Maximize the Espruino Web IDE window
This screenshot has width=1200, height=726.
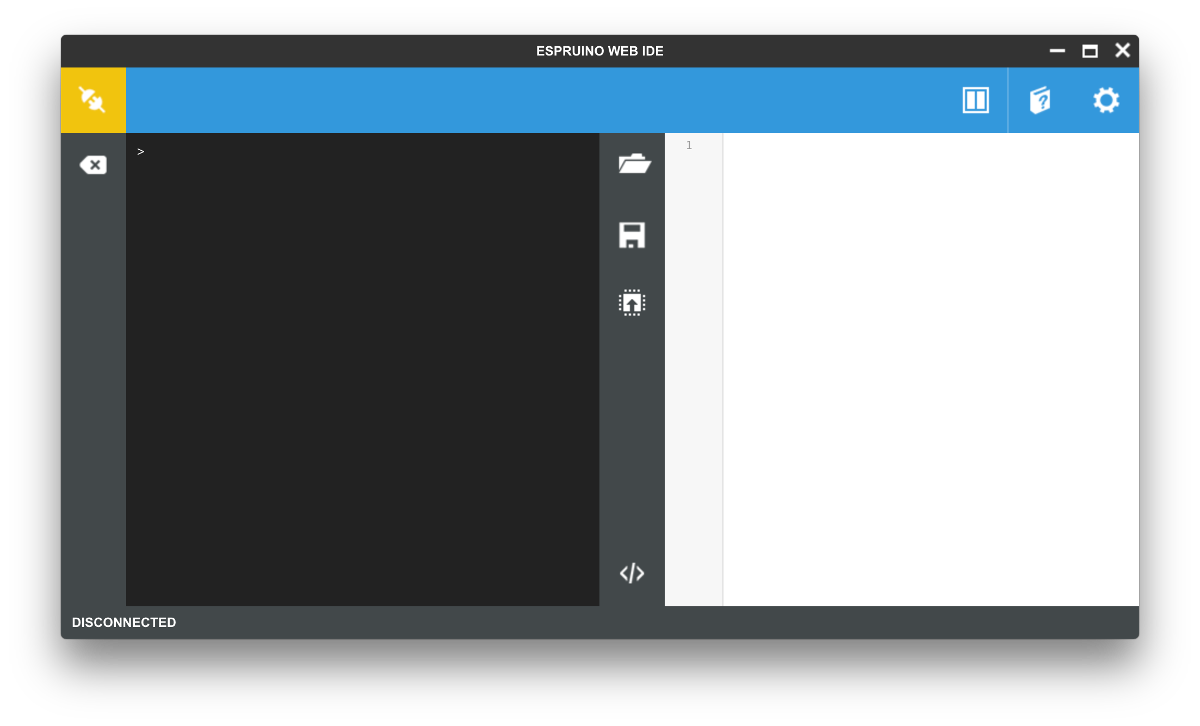pyautogui.click(x=1090, y=51)
